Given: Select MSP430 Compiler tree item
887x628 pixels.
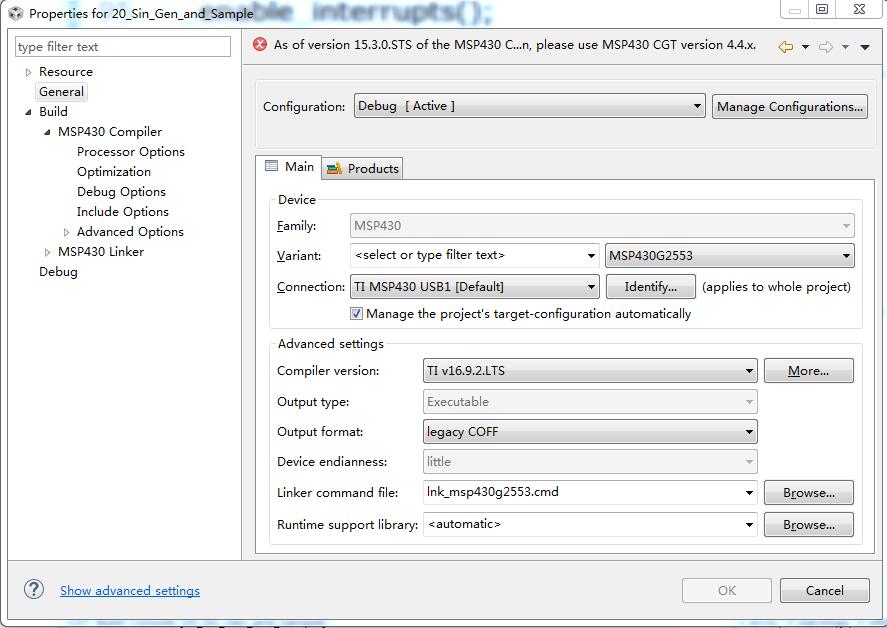Looking at the screenshot, I should 110,131.
